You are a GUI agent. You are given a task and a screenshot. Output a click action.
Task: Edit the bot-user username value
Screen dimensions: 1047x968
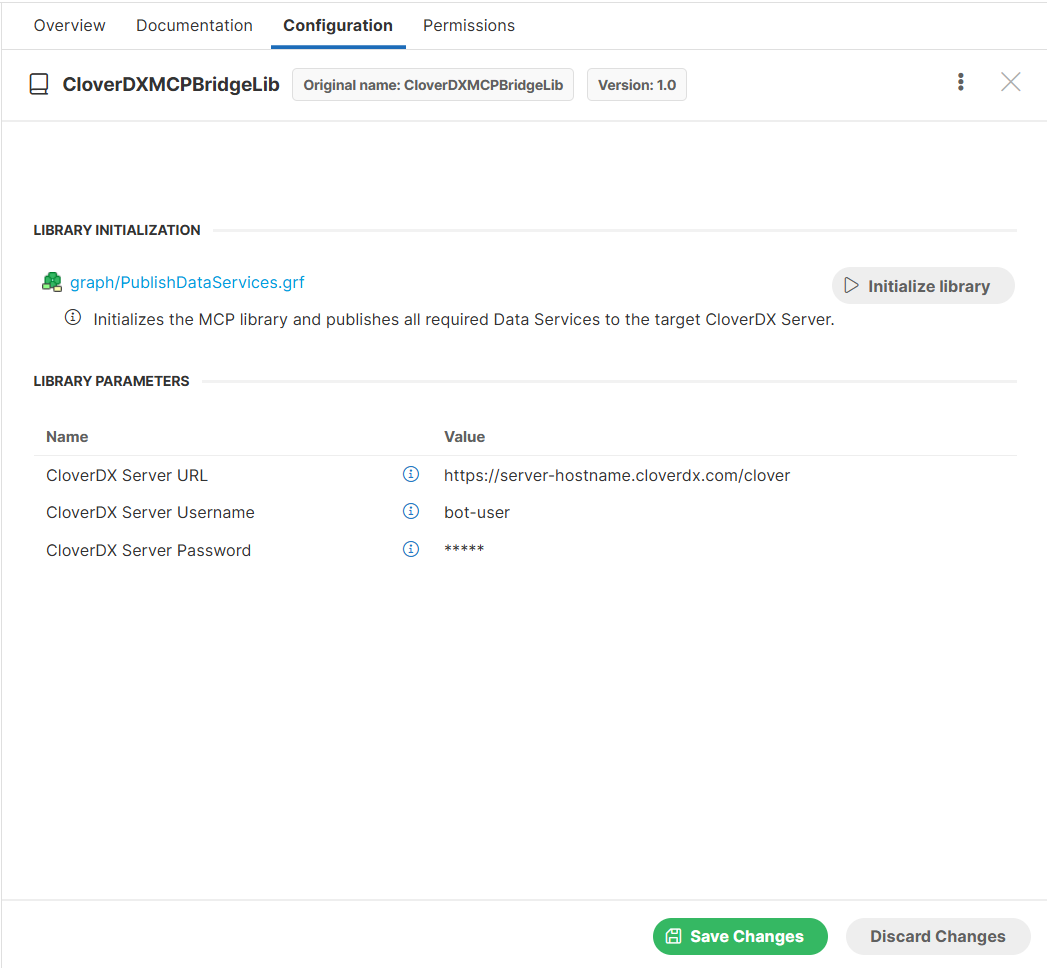(x=477, y=512)
